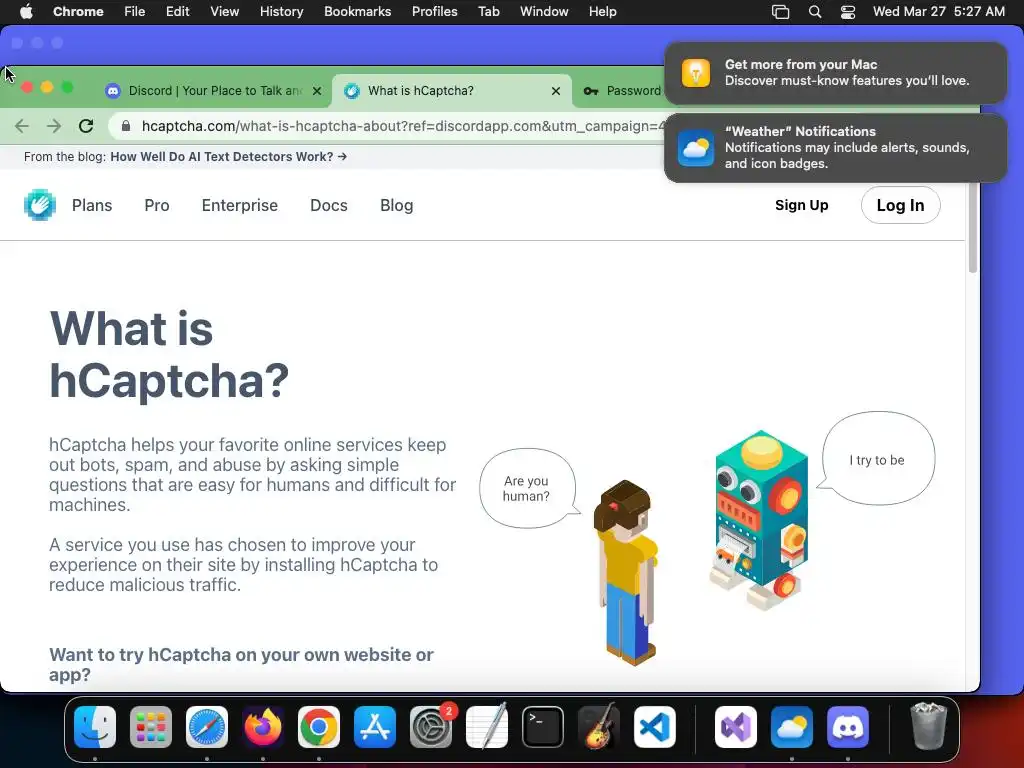Open the Tab menu
1024x768 pixels.
tap(488, 12)
